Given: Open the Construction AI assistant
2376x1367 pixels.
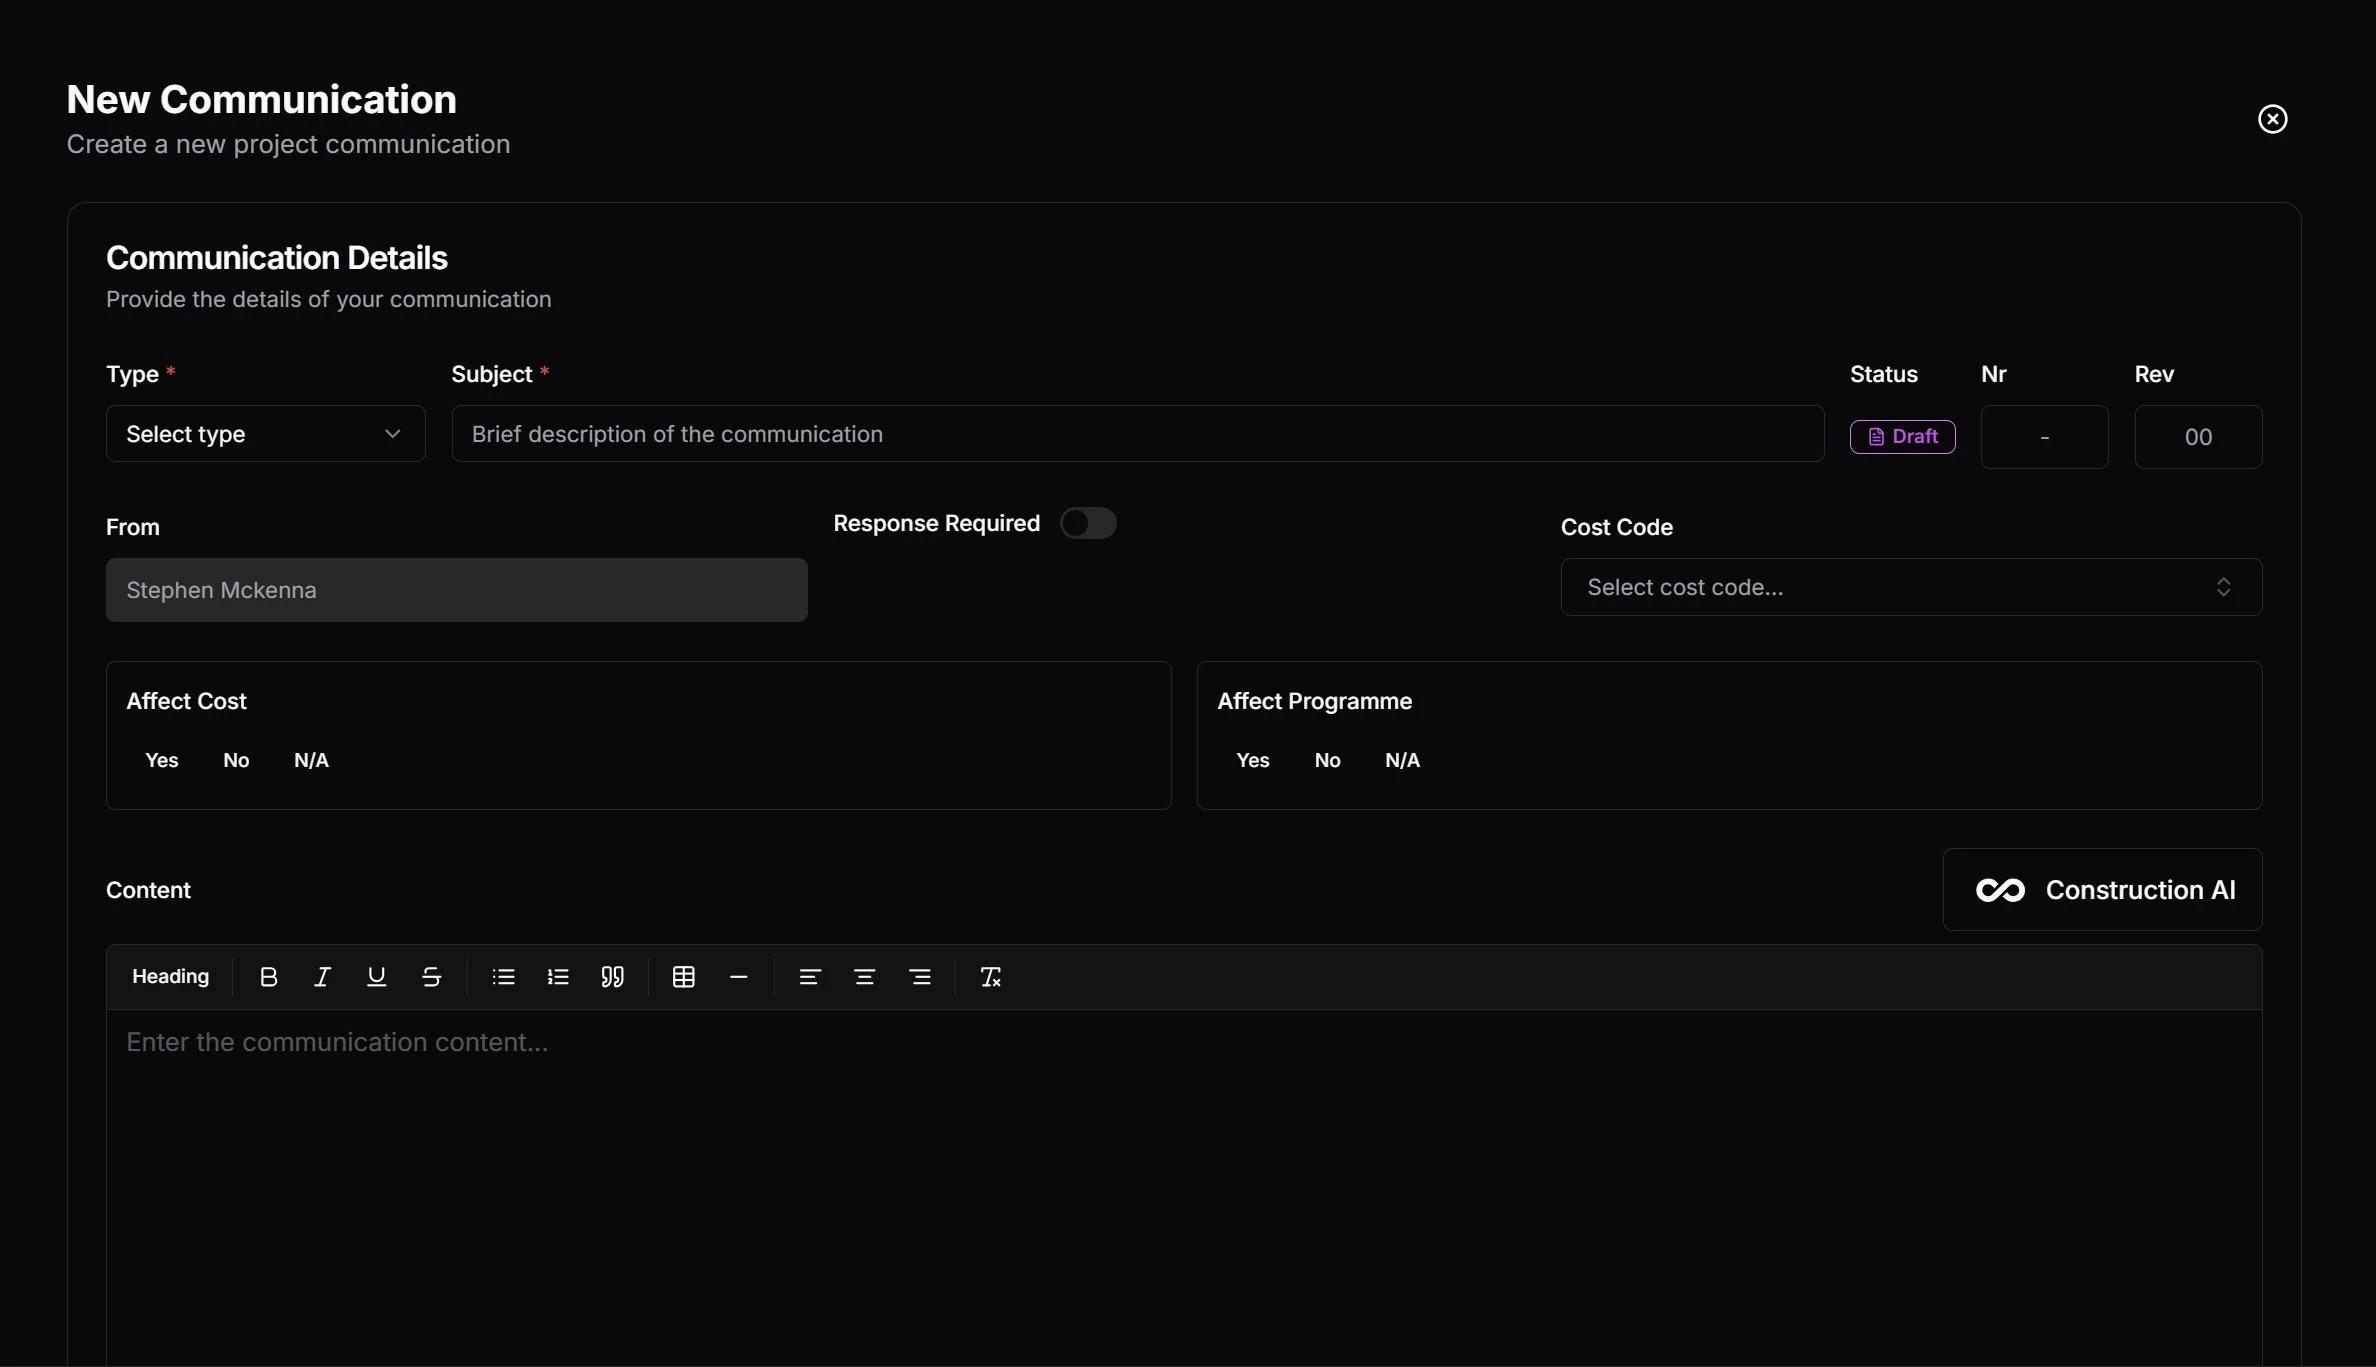Looking at the screenshot, I should (x=2101, y=889).
